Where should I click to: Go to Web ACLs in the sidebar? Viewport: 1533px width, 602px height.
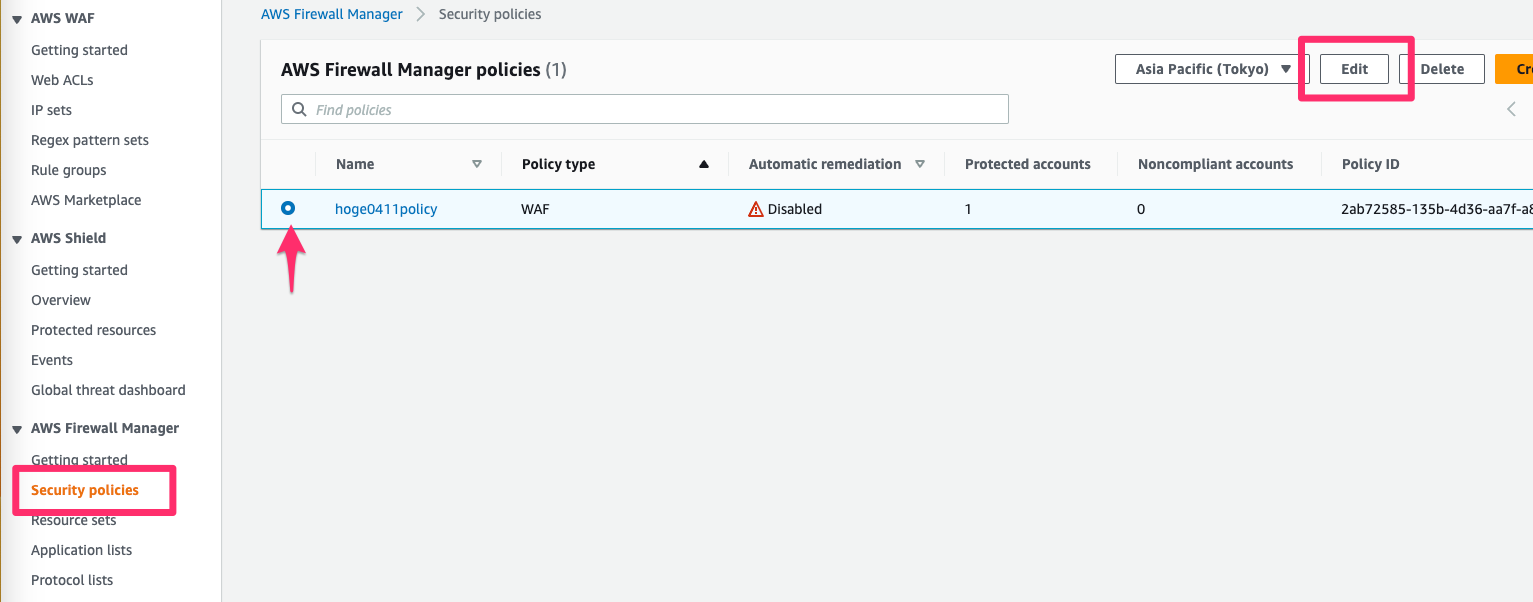pos(62,80)
